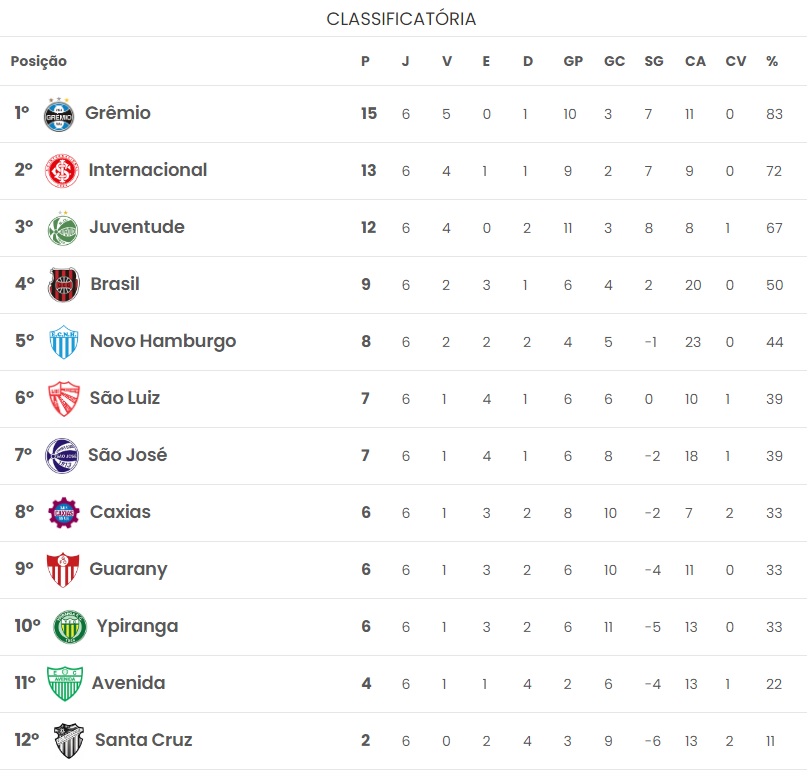Open the Novo Hamburgo blue shield crest
The height and width of the screenshot is (784, 811).
pyautogui.click(x=64, y=342)
